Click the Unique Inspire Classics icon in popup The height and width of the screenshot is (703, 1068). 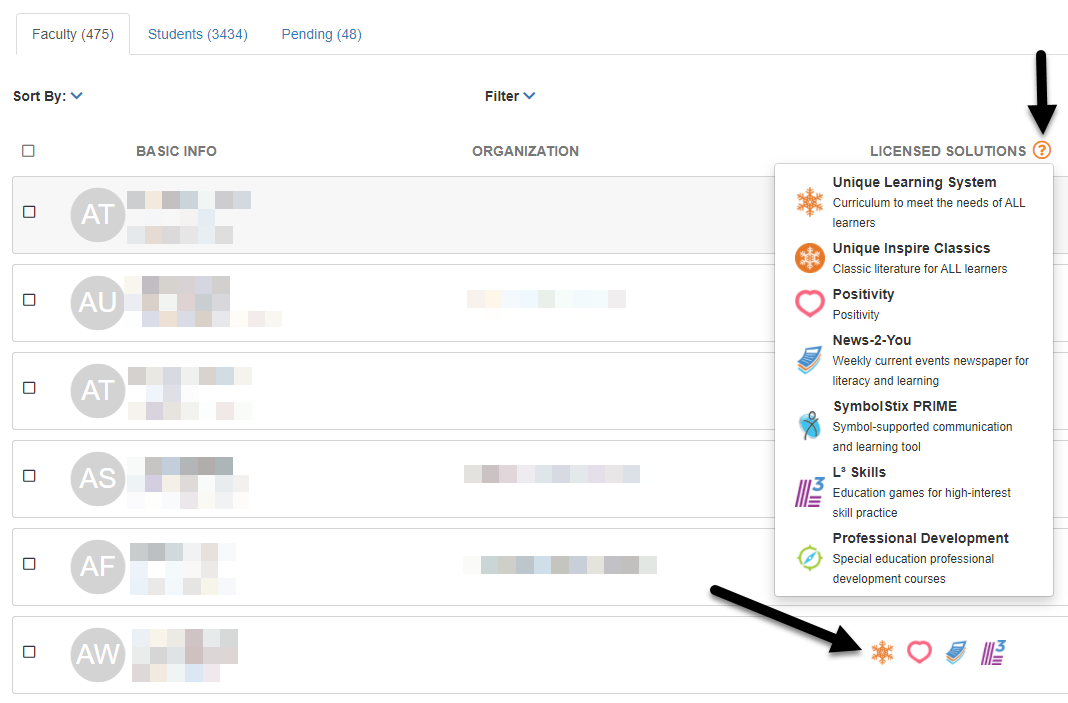tap(810, 258)
